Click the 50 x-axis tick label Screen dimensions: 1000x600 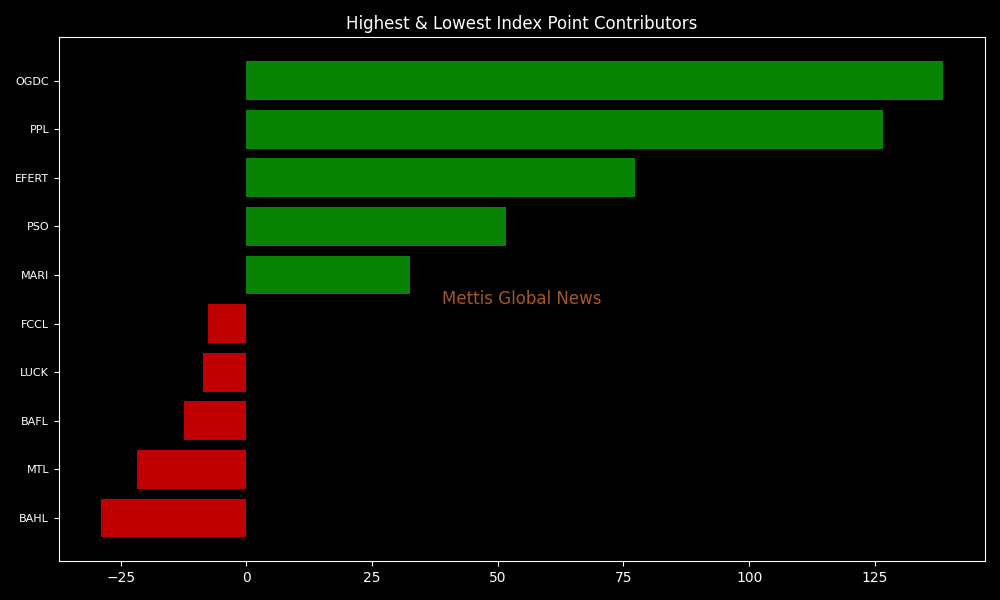[497, 578]
